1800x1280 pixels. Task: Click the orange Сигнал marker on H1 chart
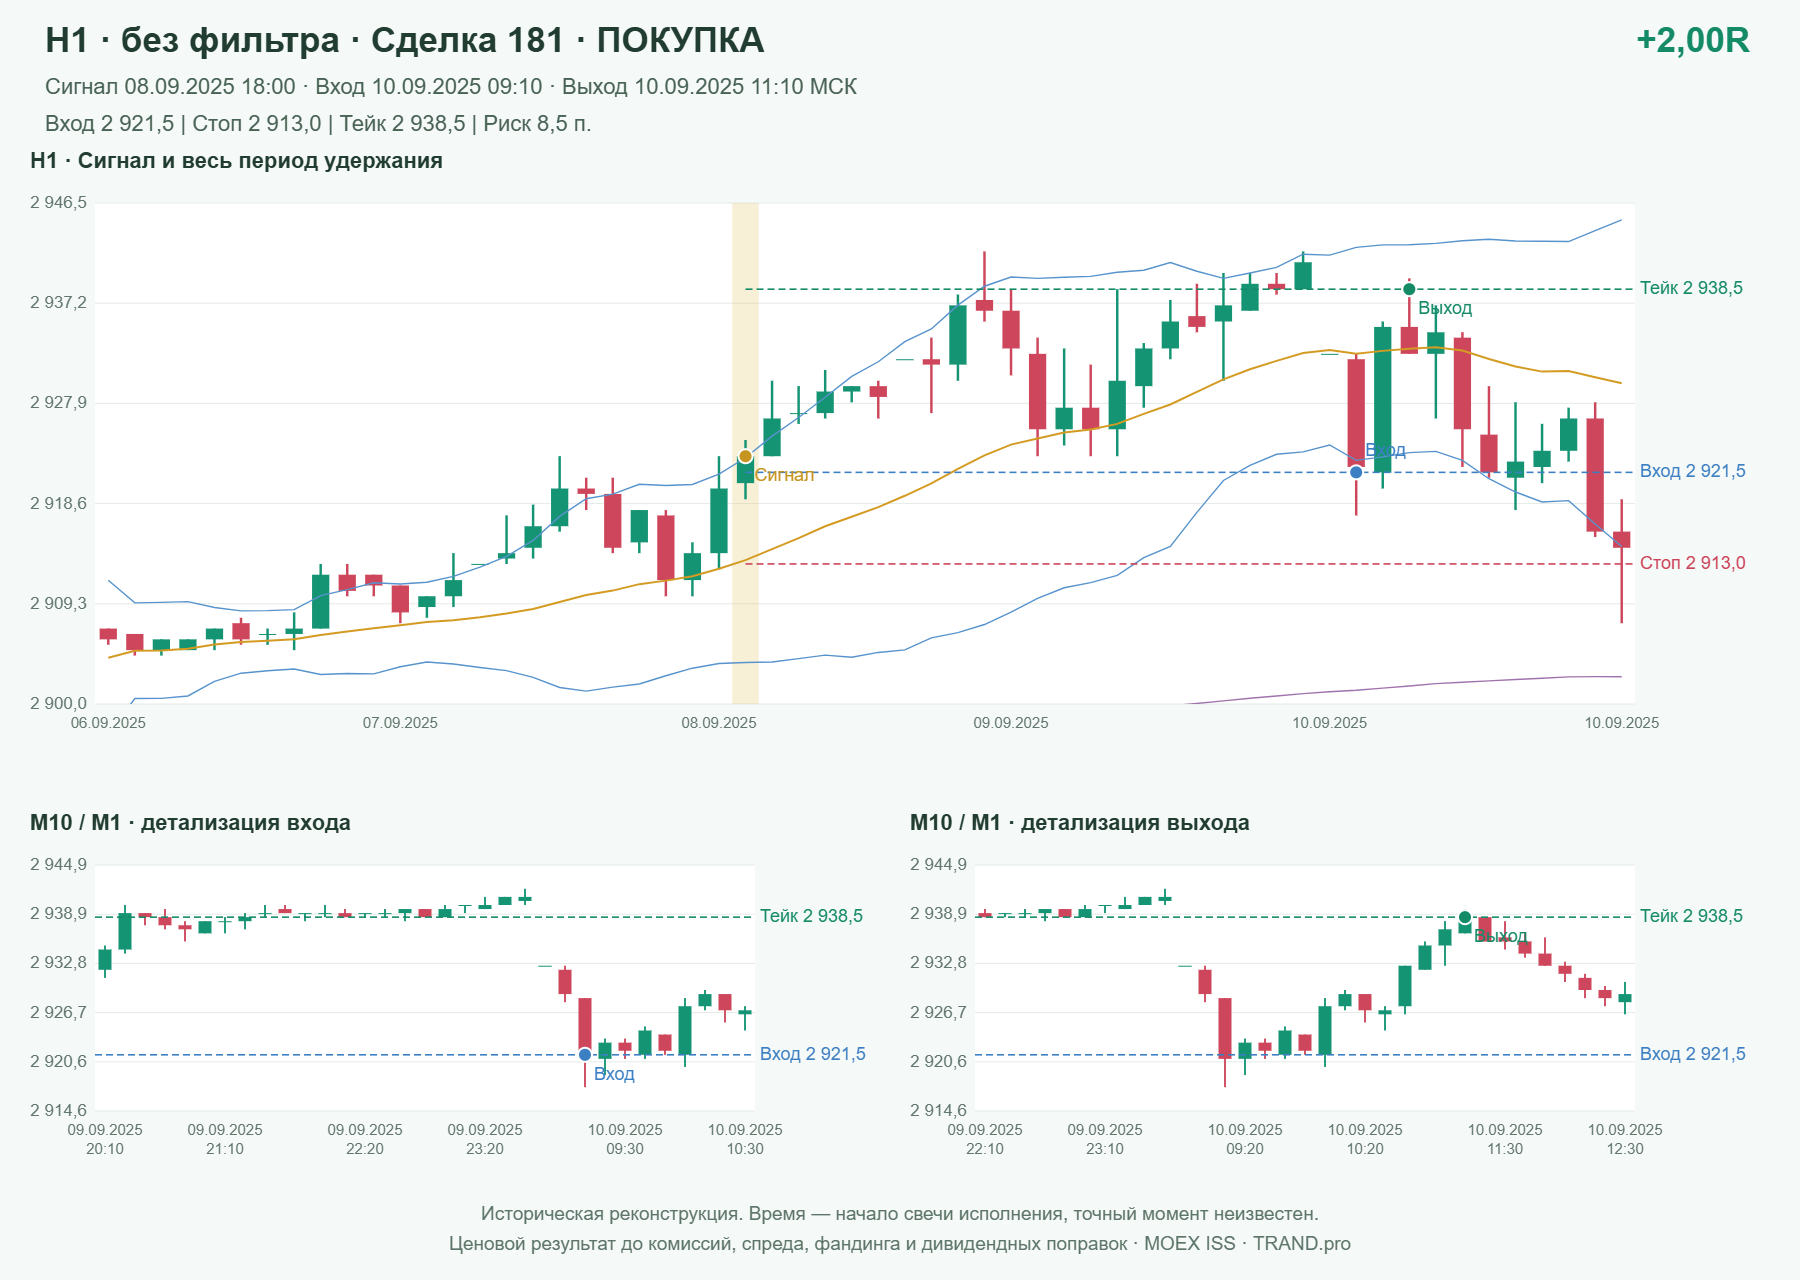pos(745,457)
